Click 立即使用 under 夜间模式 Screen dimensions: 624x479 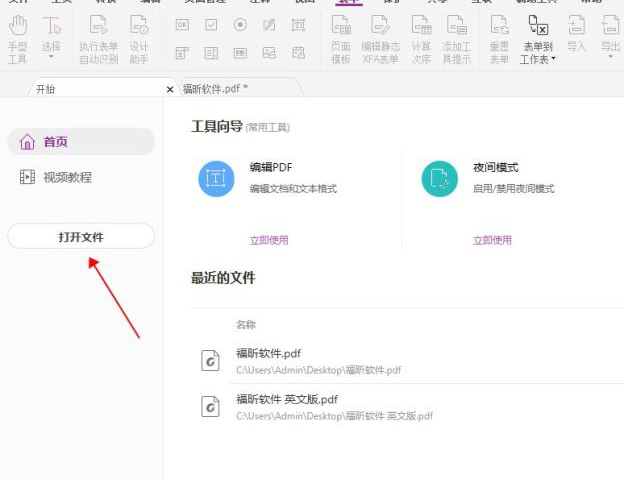click(492, 240)
